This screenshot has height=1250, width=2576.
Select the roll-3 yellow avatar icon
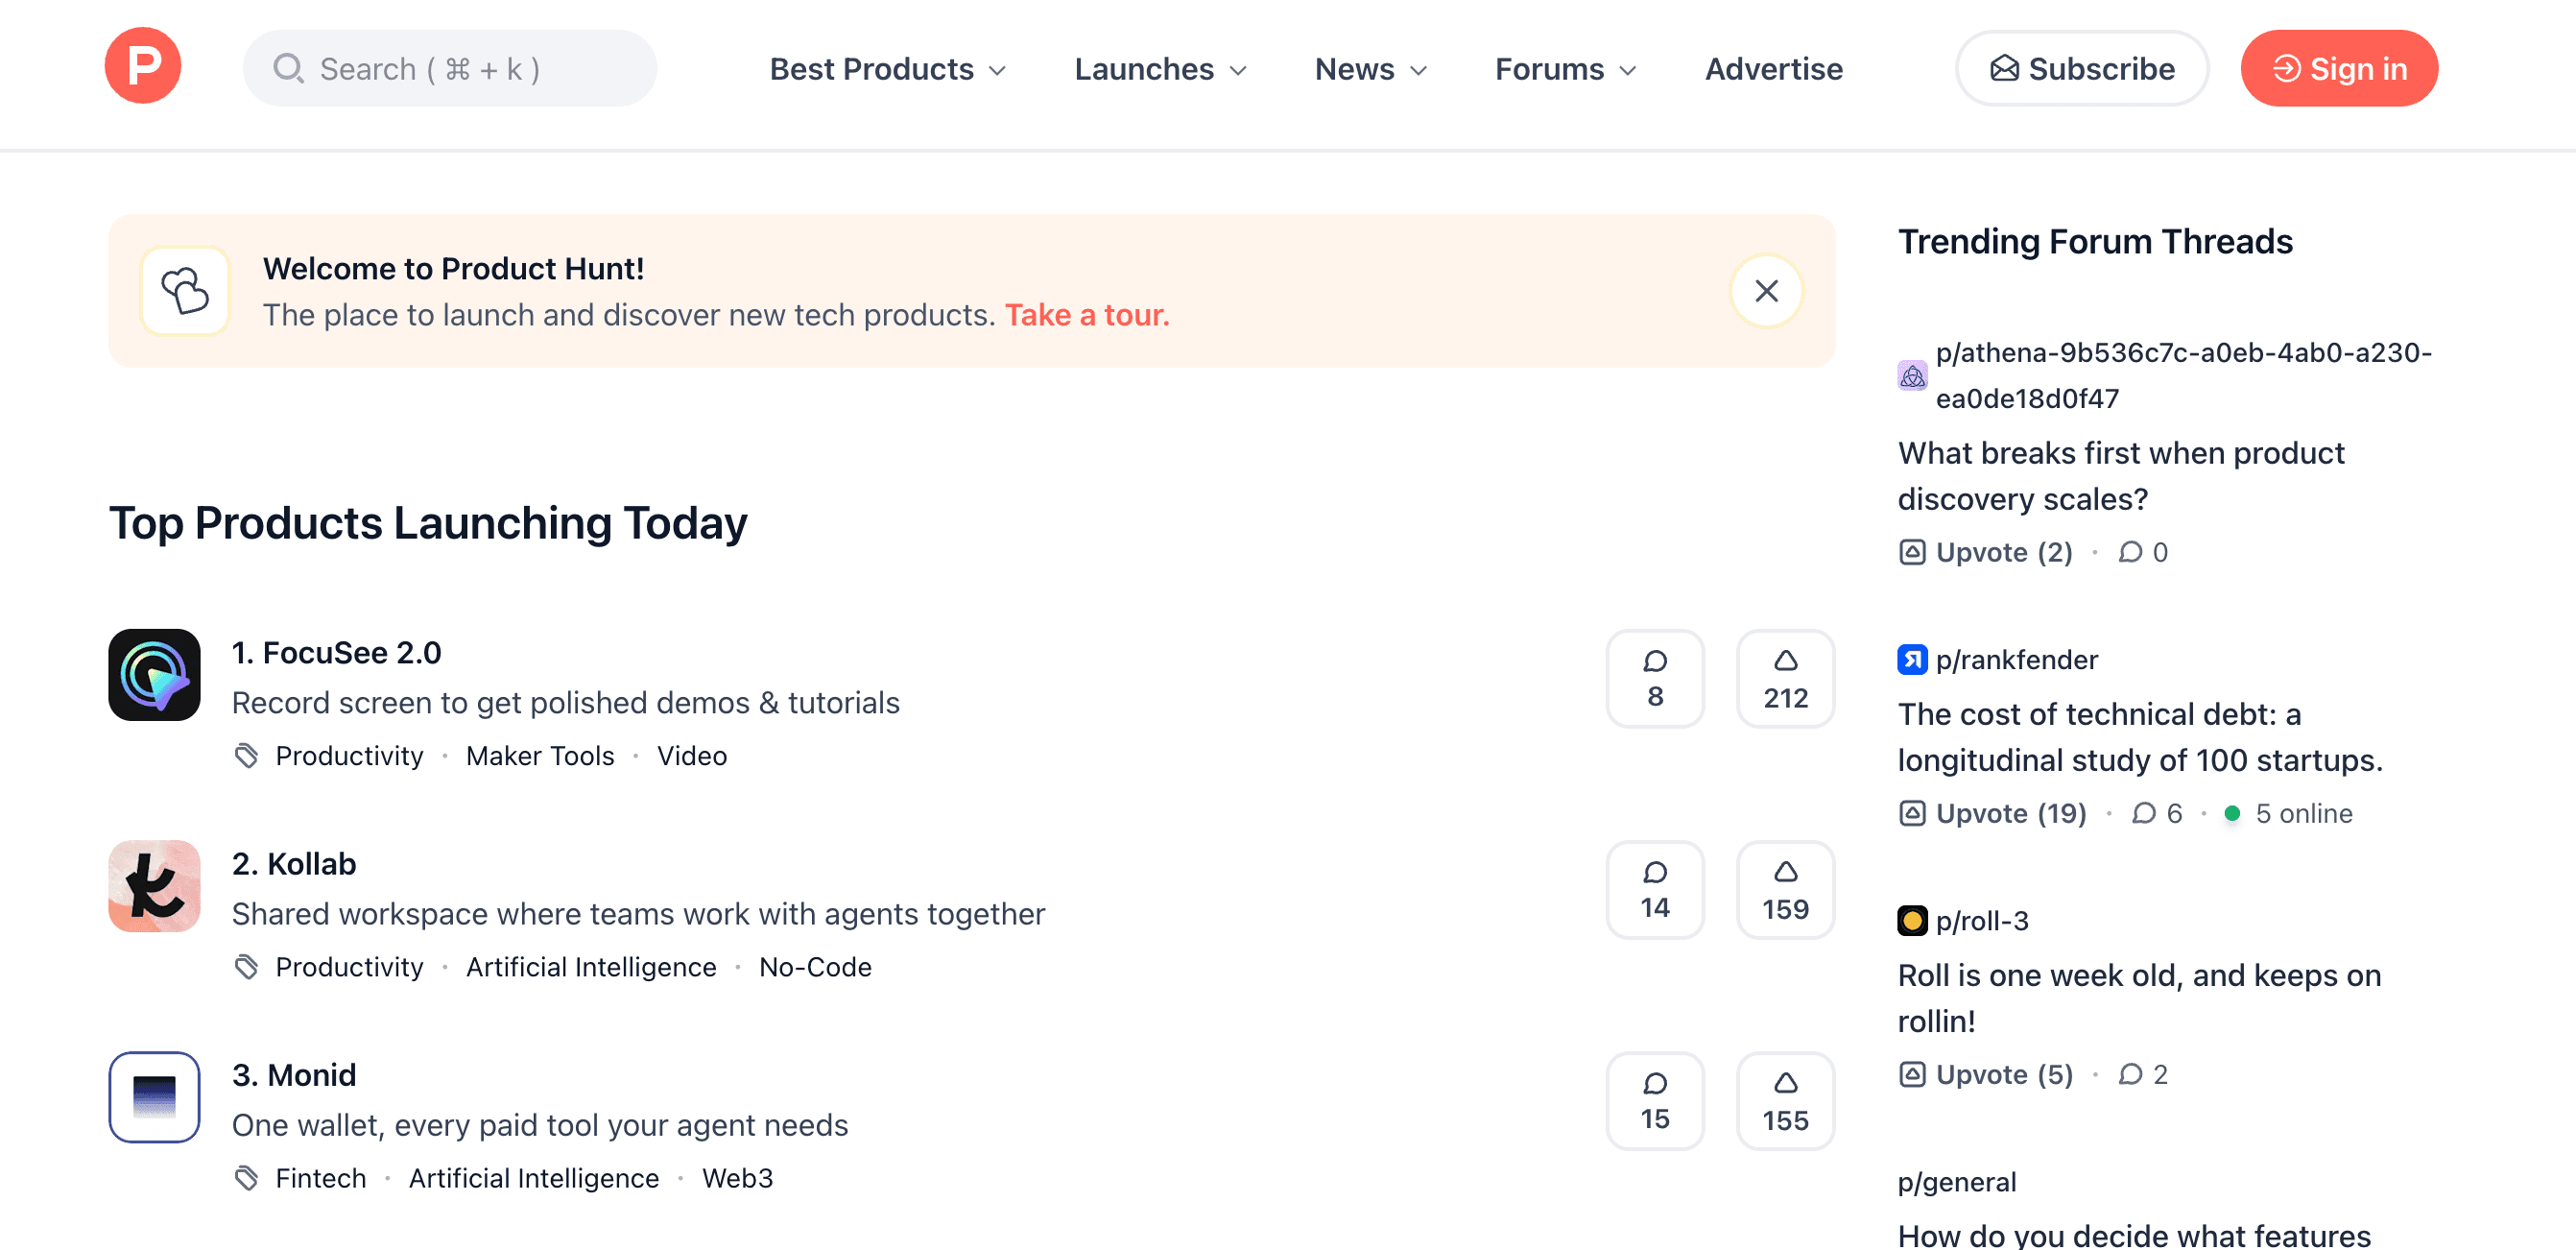1912,921
